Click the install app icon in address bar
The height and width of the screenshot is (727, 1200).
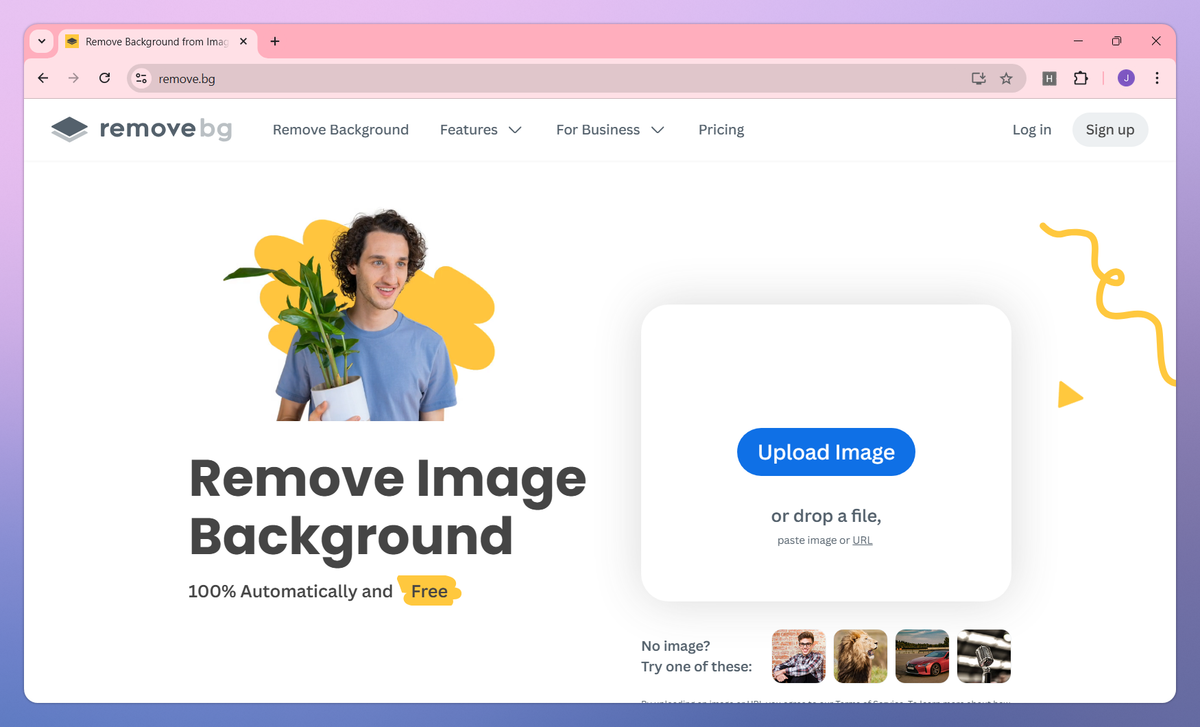click(979, 78)
